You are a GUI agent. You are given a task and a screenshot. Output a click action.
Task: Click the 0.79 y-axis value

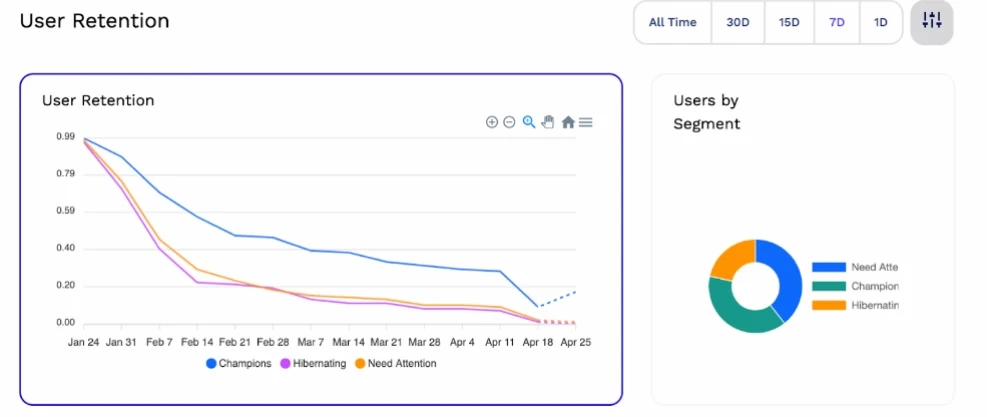point(65,174)
